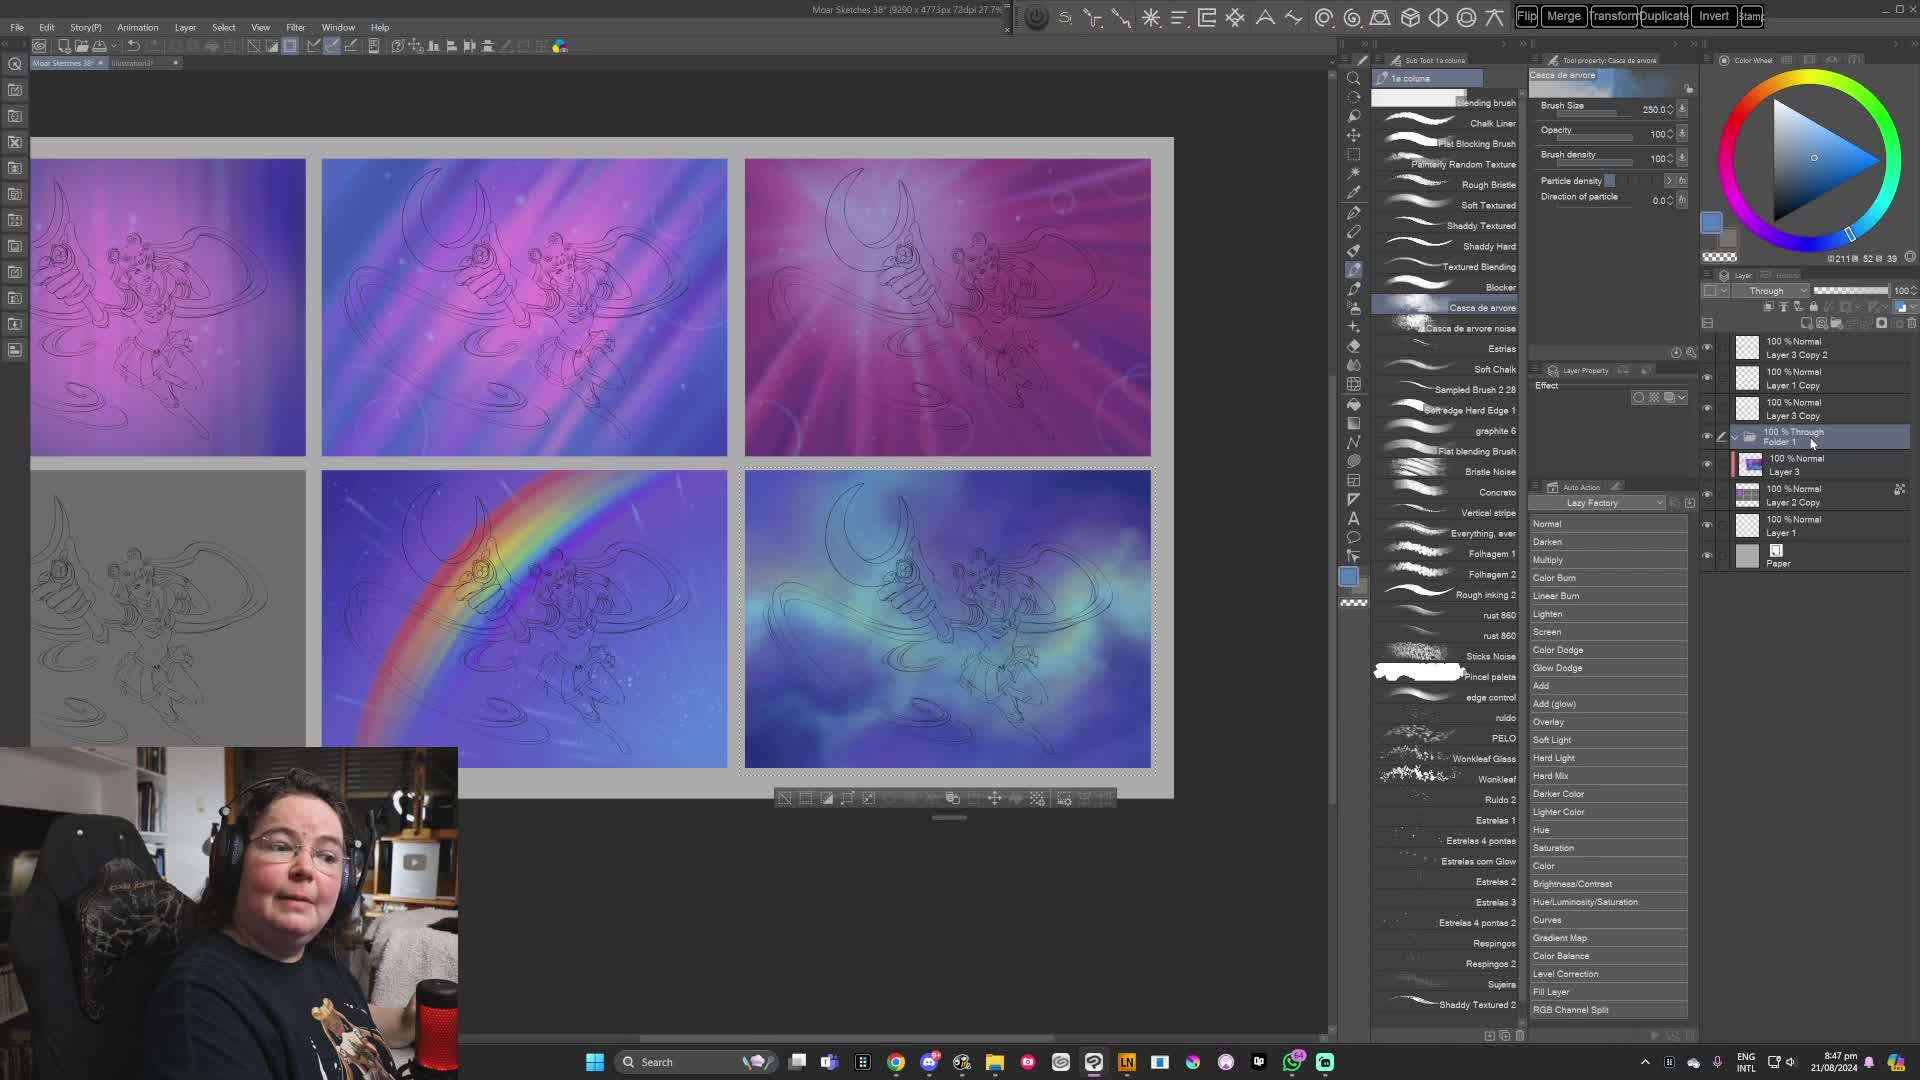Expand the Particle density options arrow
1920x1080 pixels.
coord(1668,181)
